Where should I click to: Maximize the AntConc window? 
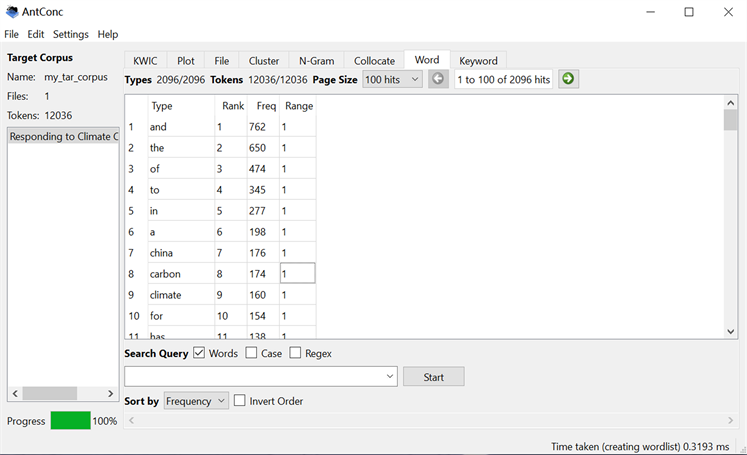(688, 12)
